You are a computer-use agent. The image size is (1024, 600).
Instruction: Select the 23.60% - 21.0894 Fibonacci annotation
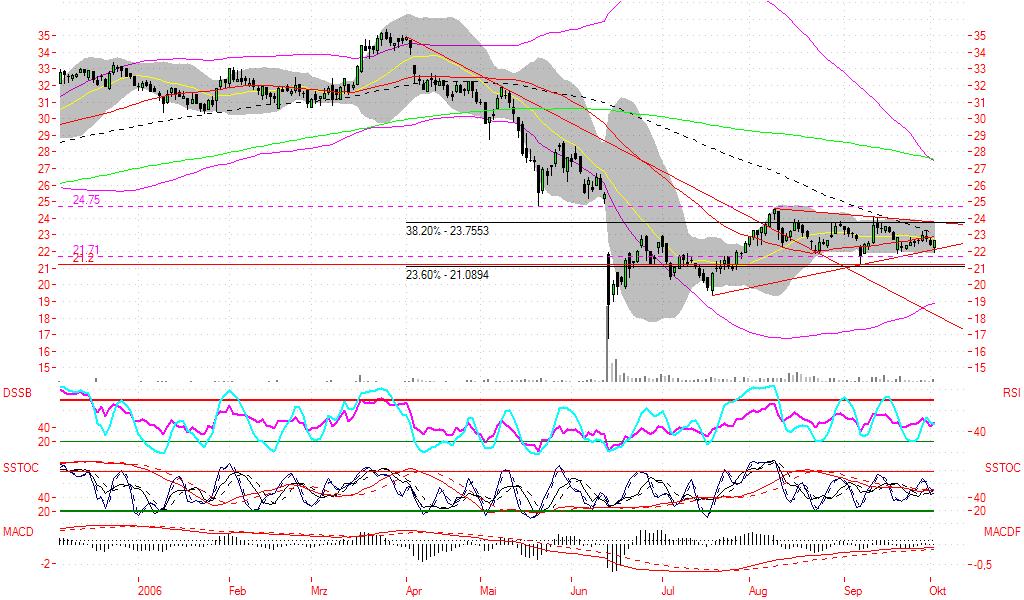point(446,273)
